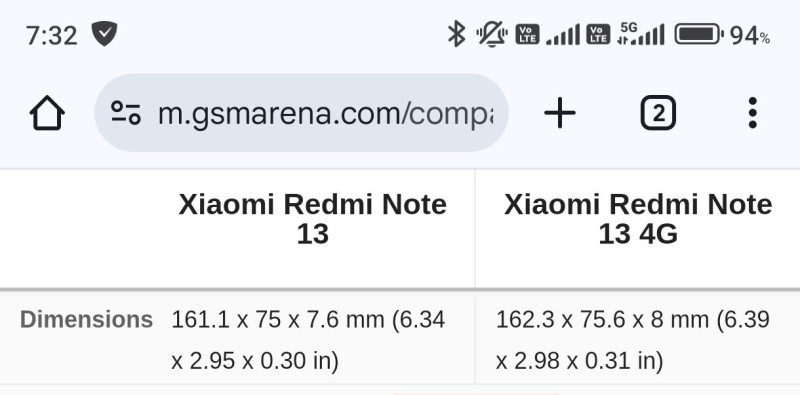Tap the Chrome home icon
This screenshot has height=395, width=800.
(47, 113)
